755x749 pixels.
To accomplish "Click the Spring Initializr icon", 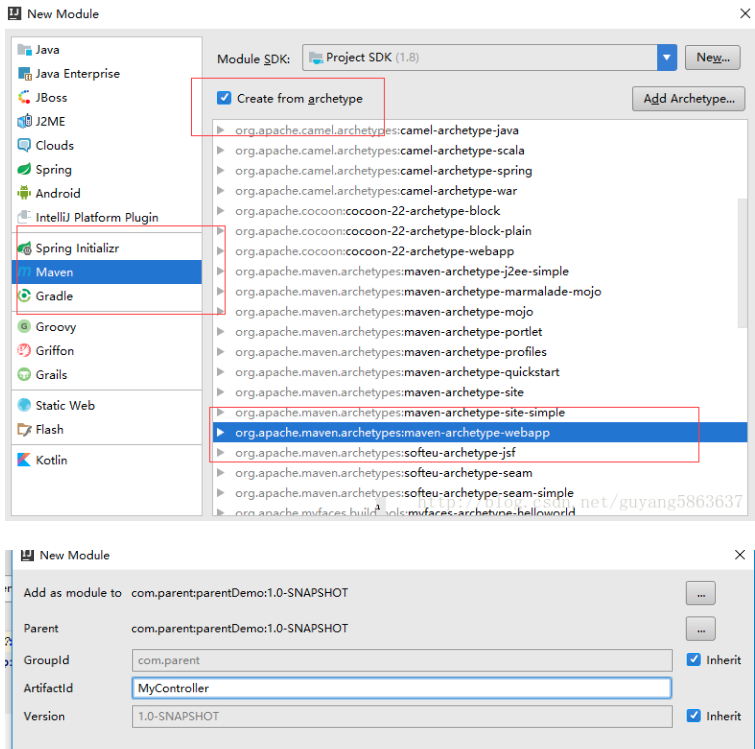I will click(x=24, y=248).
